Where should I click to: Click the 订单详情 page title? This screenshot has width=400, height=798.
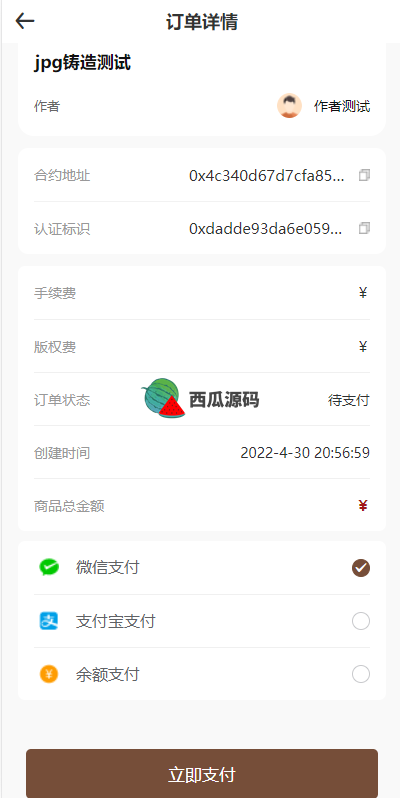click(x=202, y=22)
